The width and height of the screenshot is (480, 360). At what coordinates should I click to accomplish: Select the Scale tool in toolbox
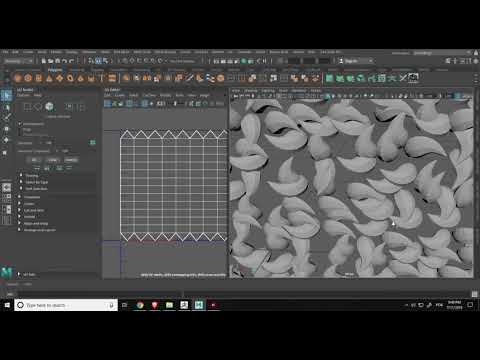click(x=5, y=153)
